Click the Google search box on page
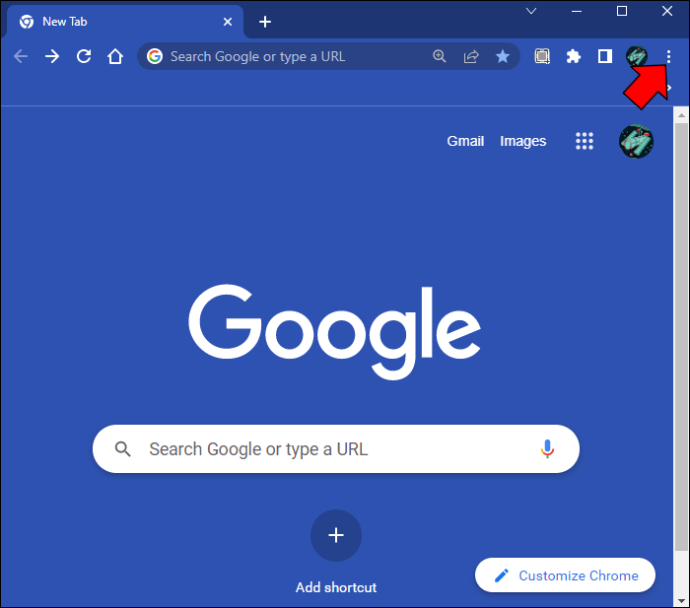Viewport: 690px width, 608px height. [336, 449]
